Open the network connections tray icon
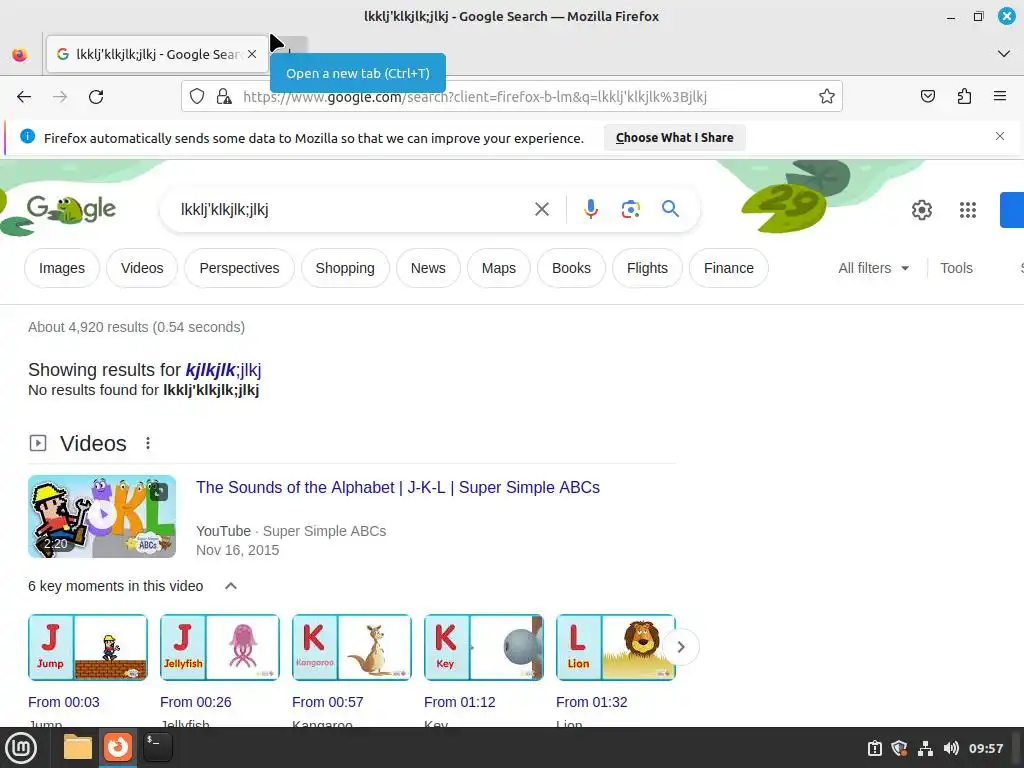Screen dimensions: 1024x768 [x=925, y=748]
